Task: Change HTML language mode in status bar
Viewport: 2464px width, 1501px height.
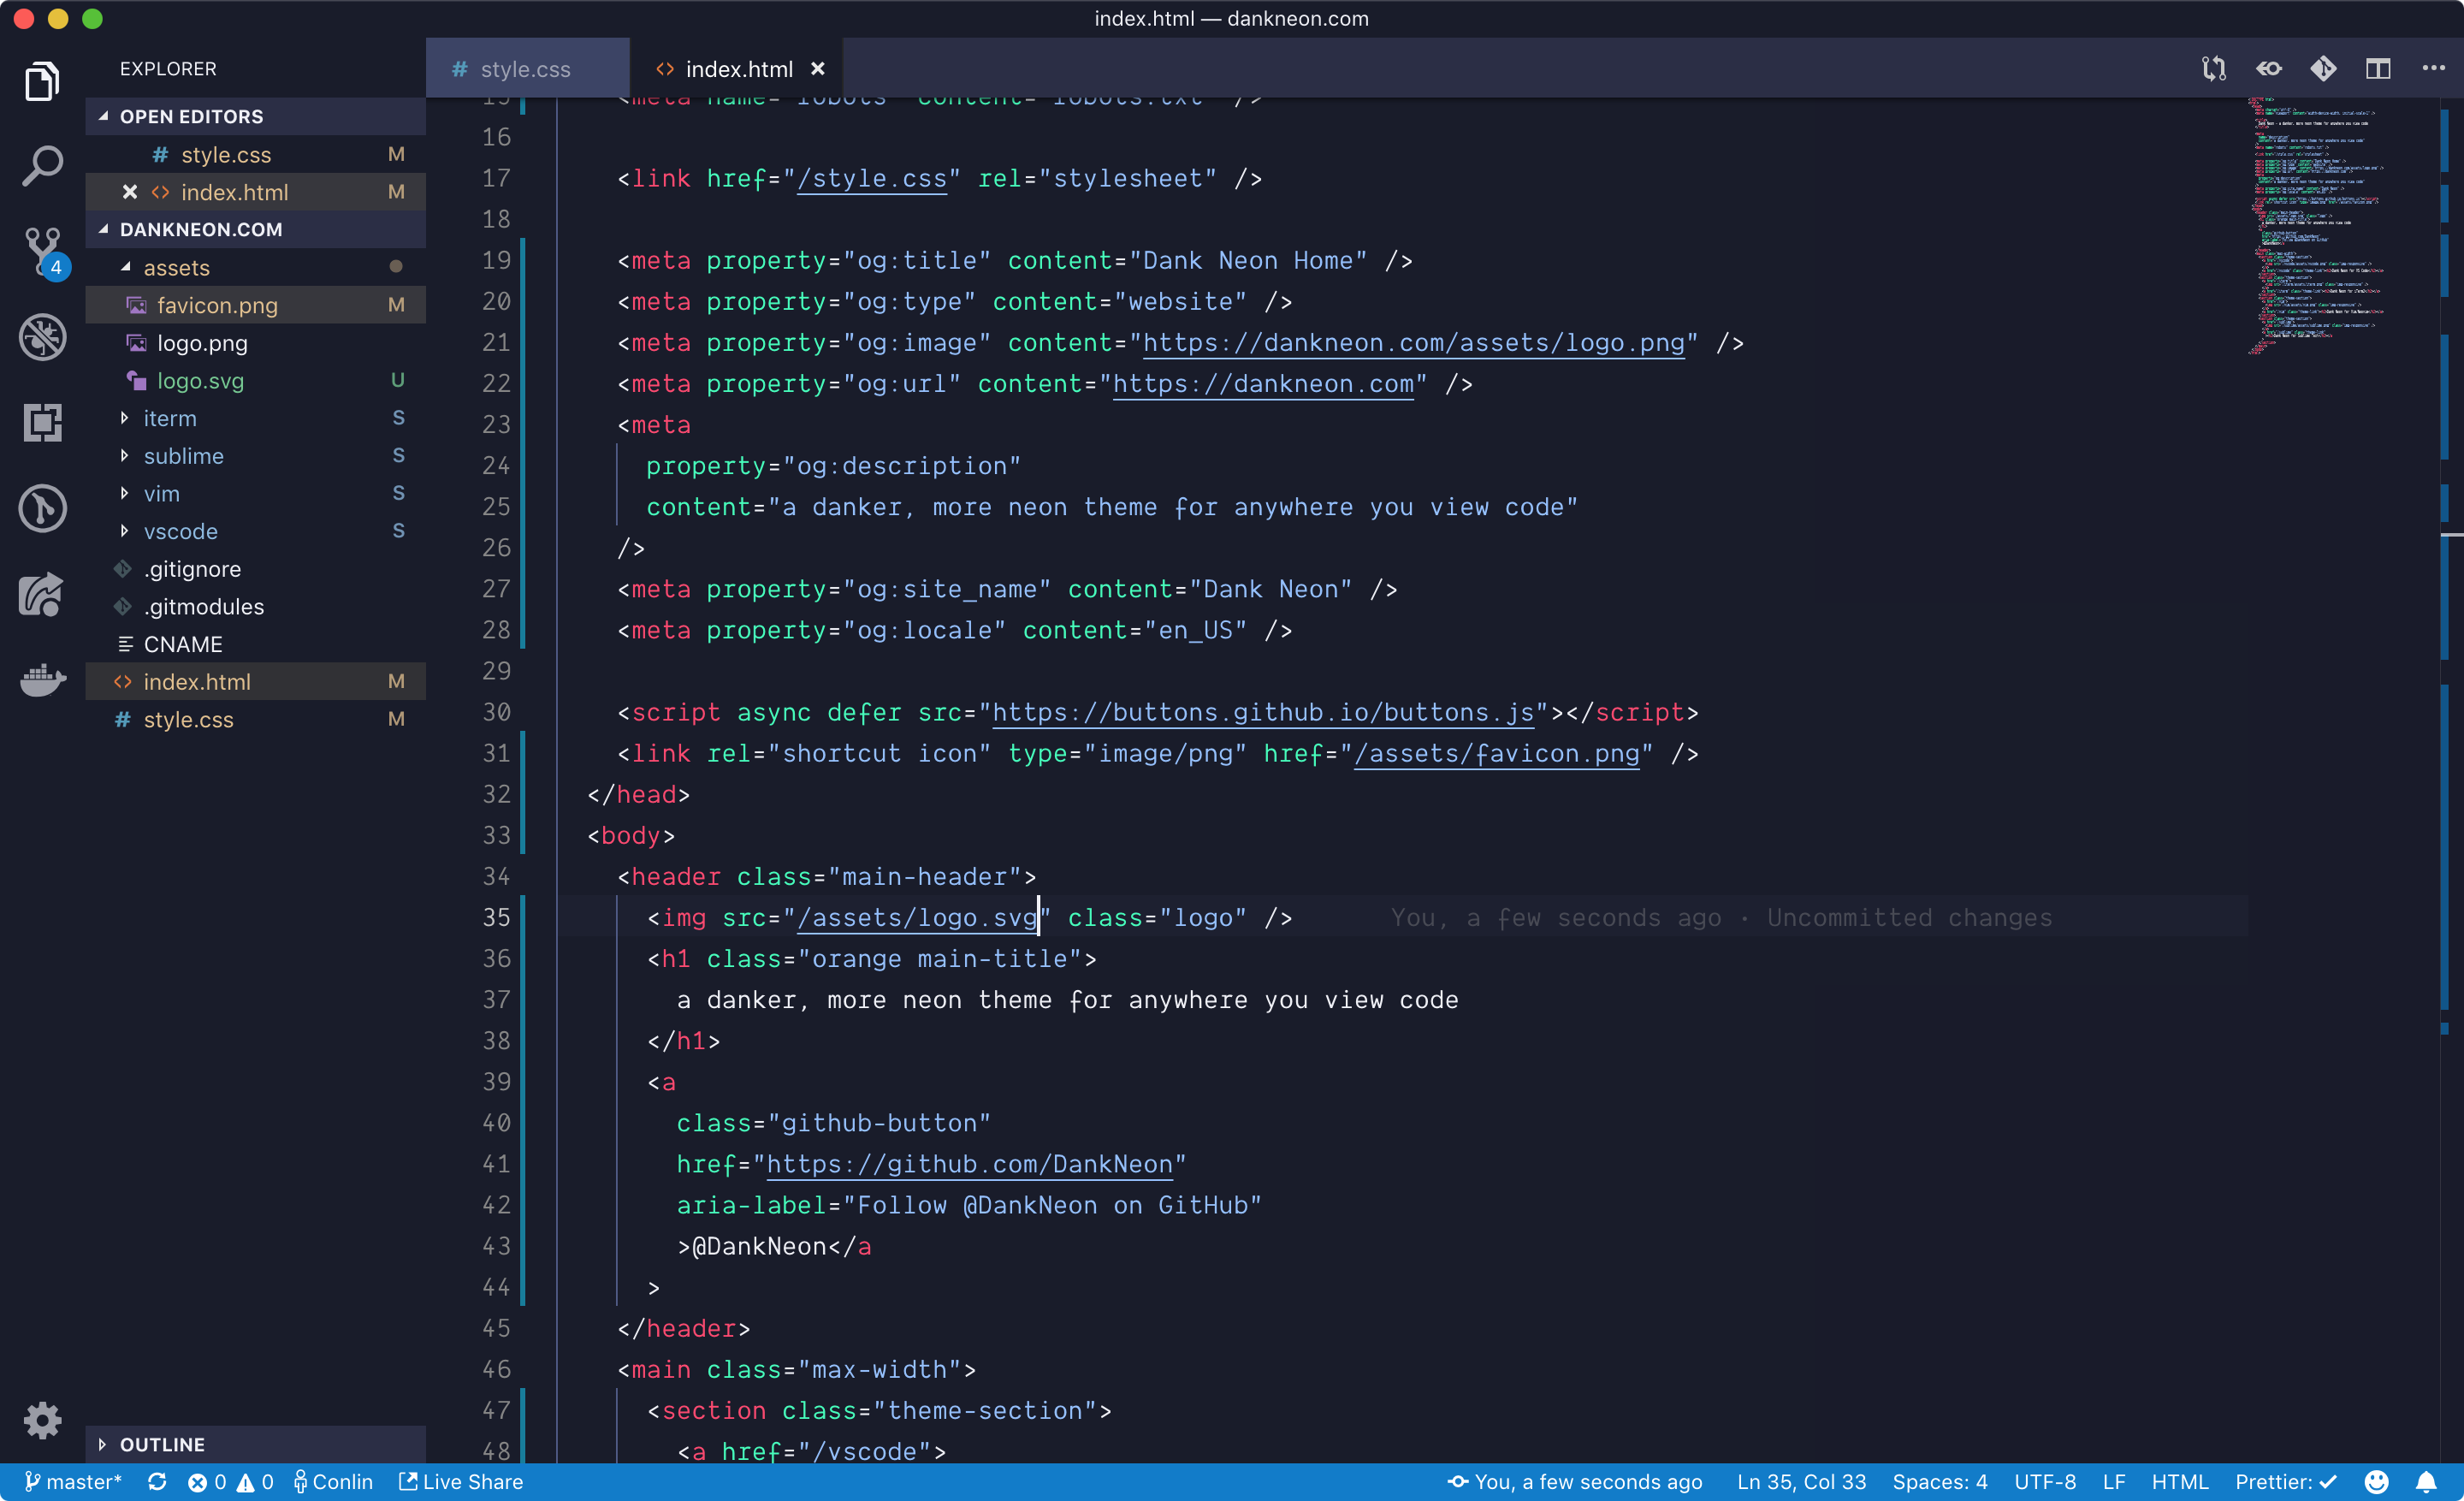Action: [x=2179, y=1482]
